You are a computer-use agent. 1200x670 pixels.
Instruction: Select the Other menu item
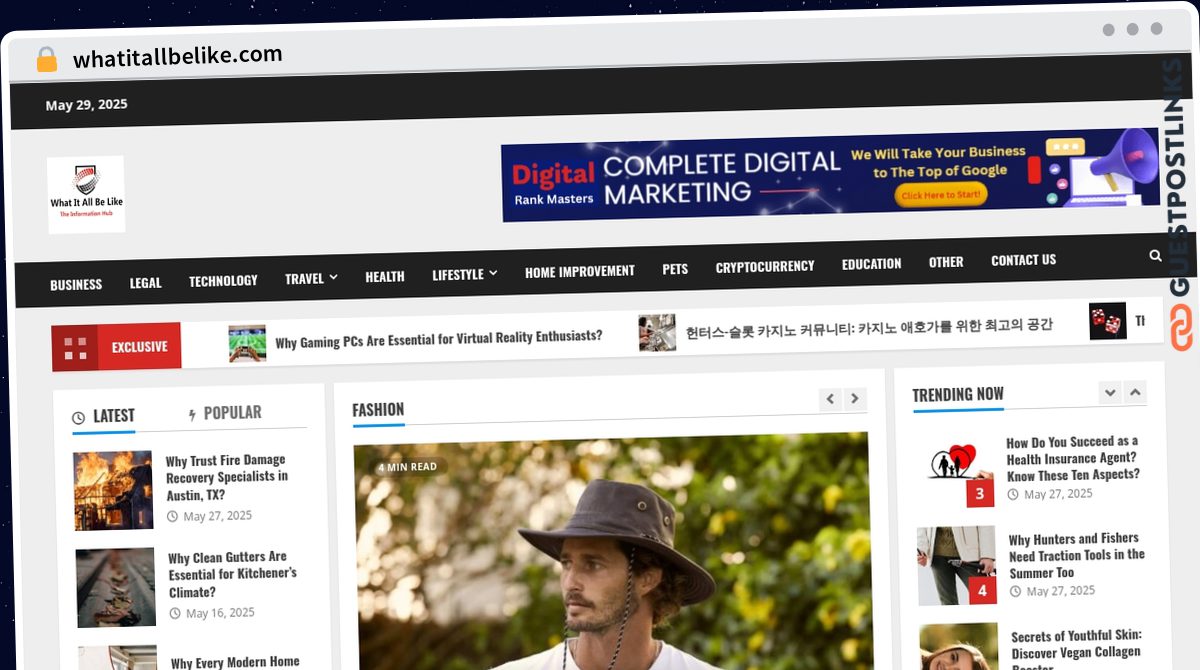(946, 262)
